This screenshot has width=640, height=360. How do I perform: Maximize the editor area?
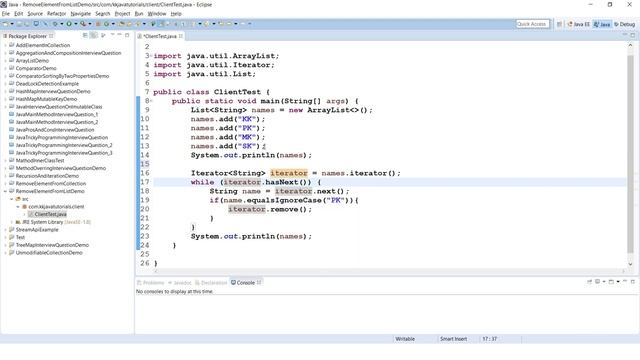click(633, 35)
